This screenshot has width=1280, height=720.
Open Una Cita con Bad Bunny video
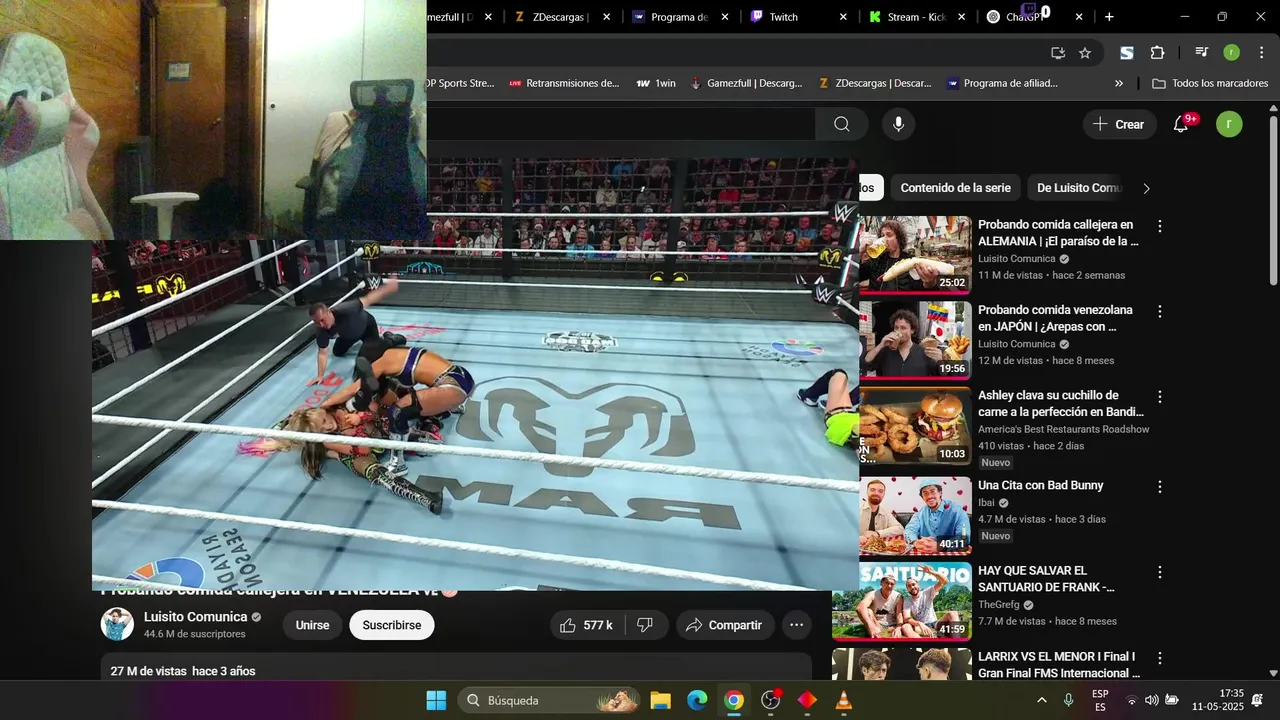coord(1040,485)
